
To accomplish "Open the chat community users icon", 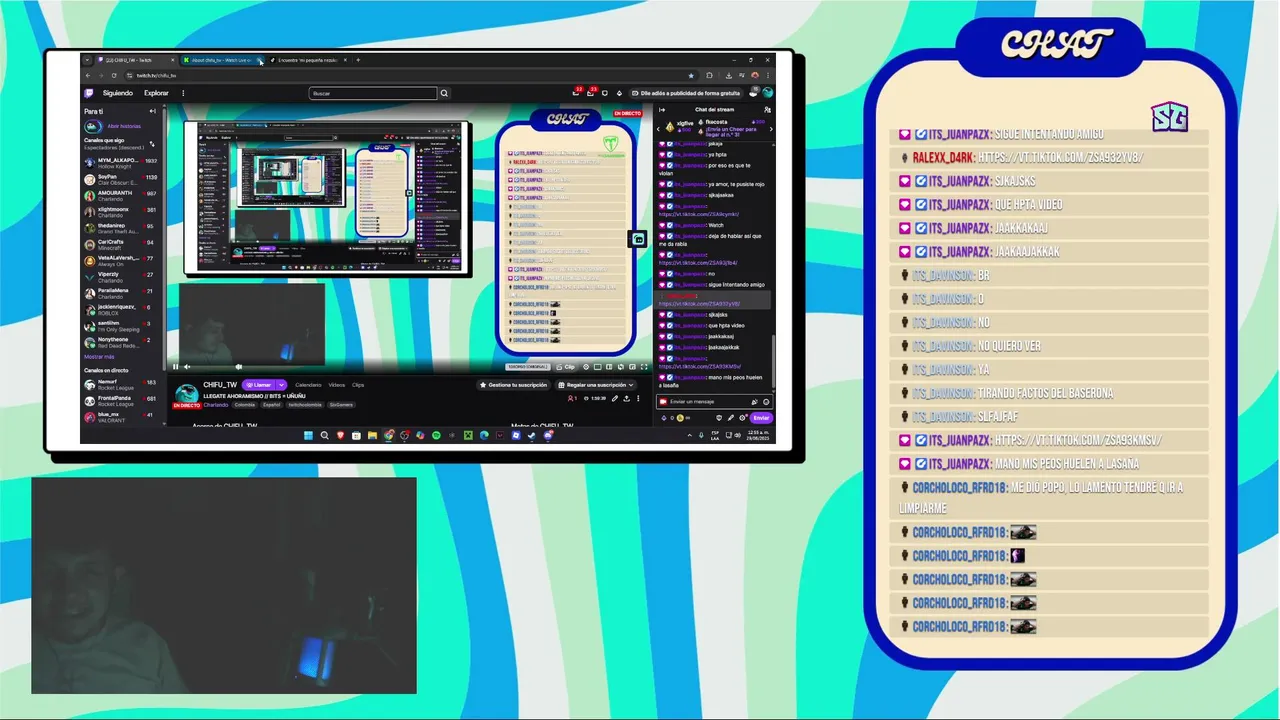I will tap(767, 110).
